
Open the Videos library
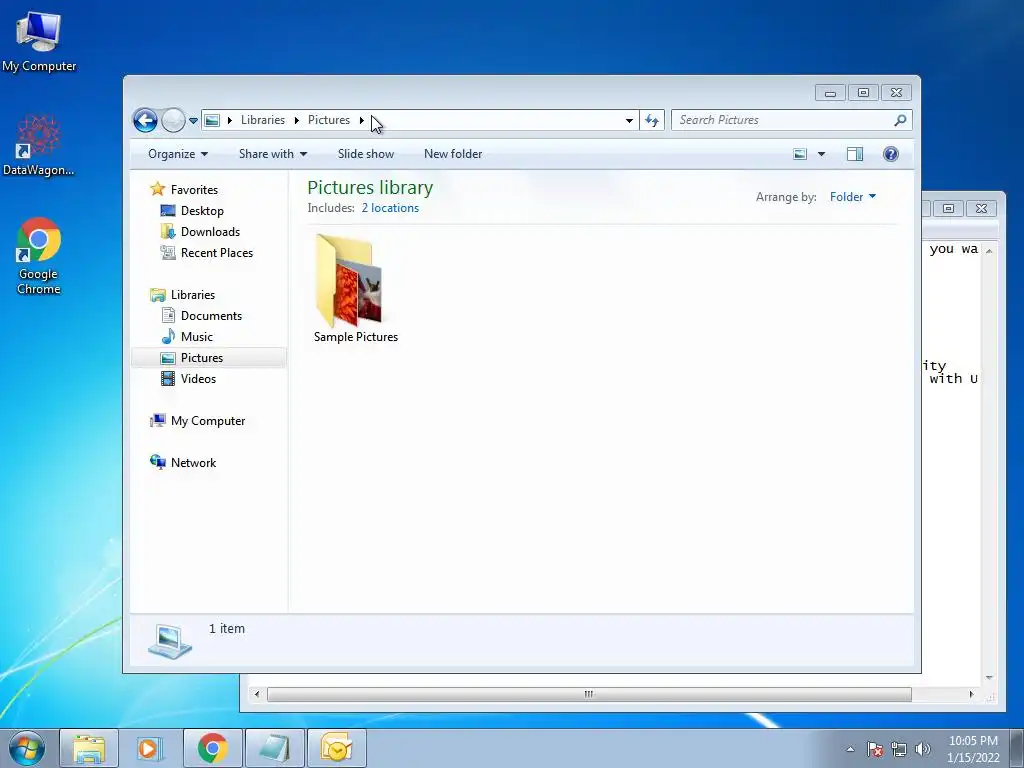(x=198, y=379)
